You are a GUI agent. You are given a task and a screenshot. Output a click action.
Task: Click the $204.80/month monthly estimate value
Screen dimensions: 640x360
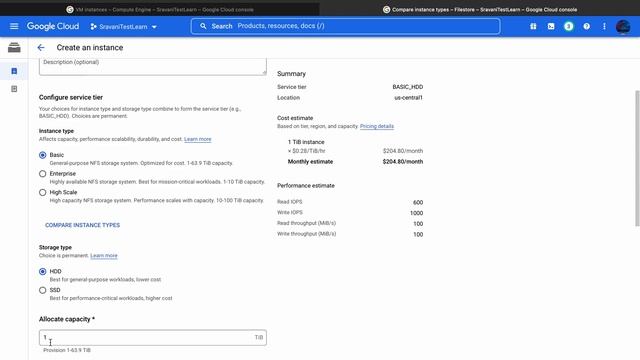pos(402,162)
